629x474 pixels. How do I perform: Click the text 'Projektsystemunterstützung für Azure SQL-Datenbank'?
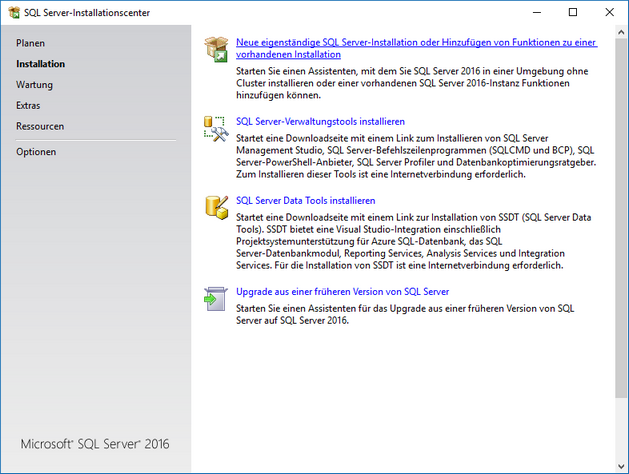point(350,241)
